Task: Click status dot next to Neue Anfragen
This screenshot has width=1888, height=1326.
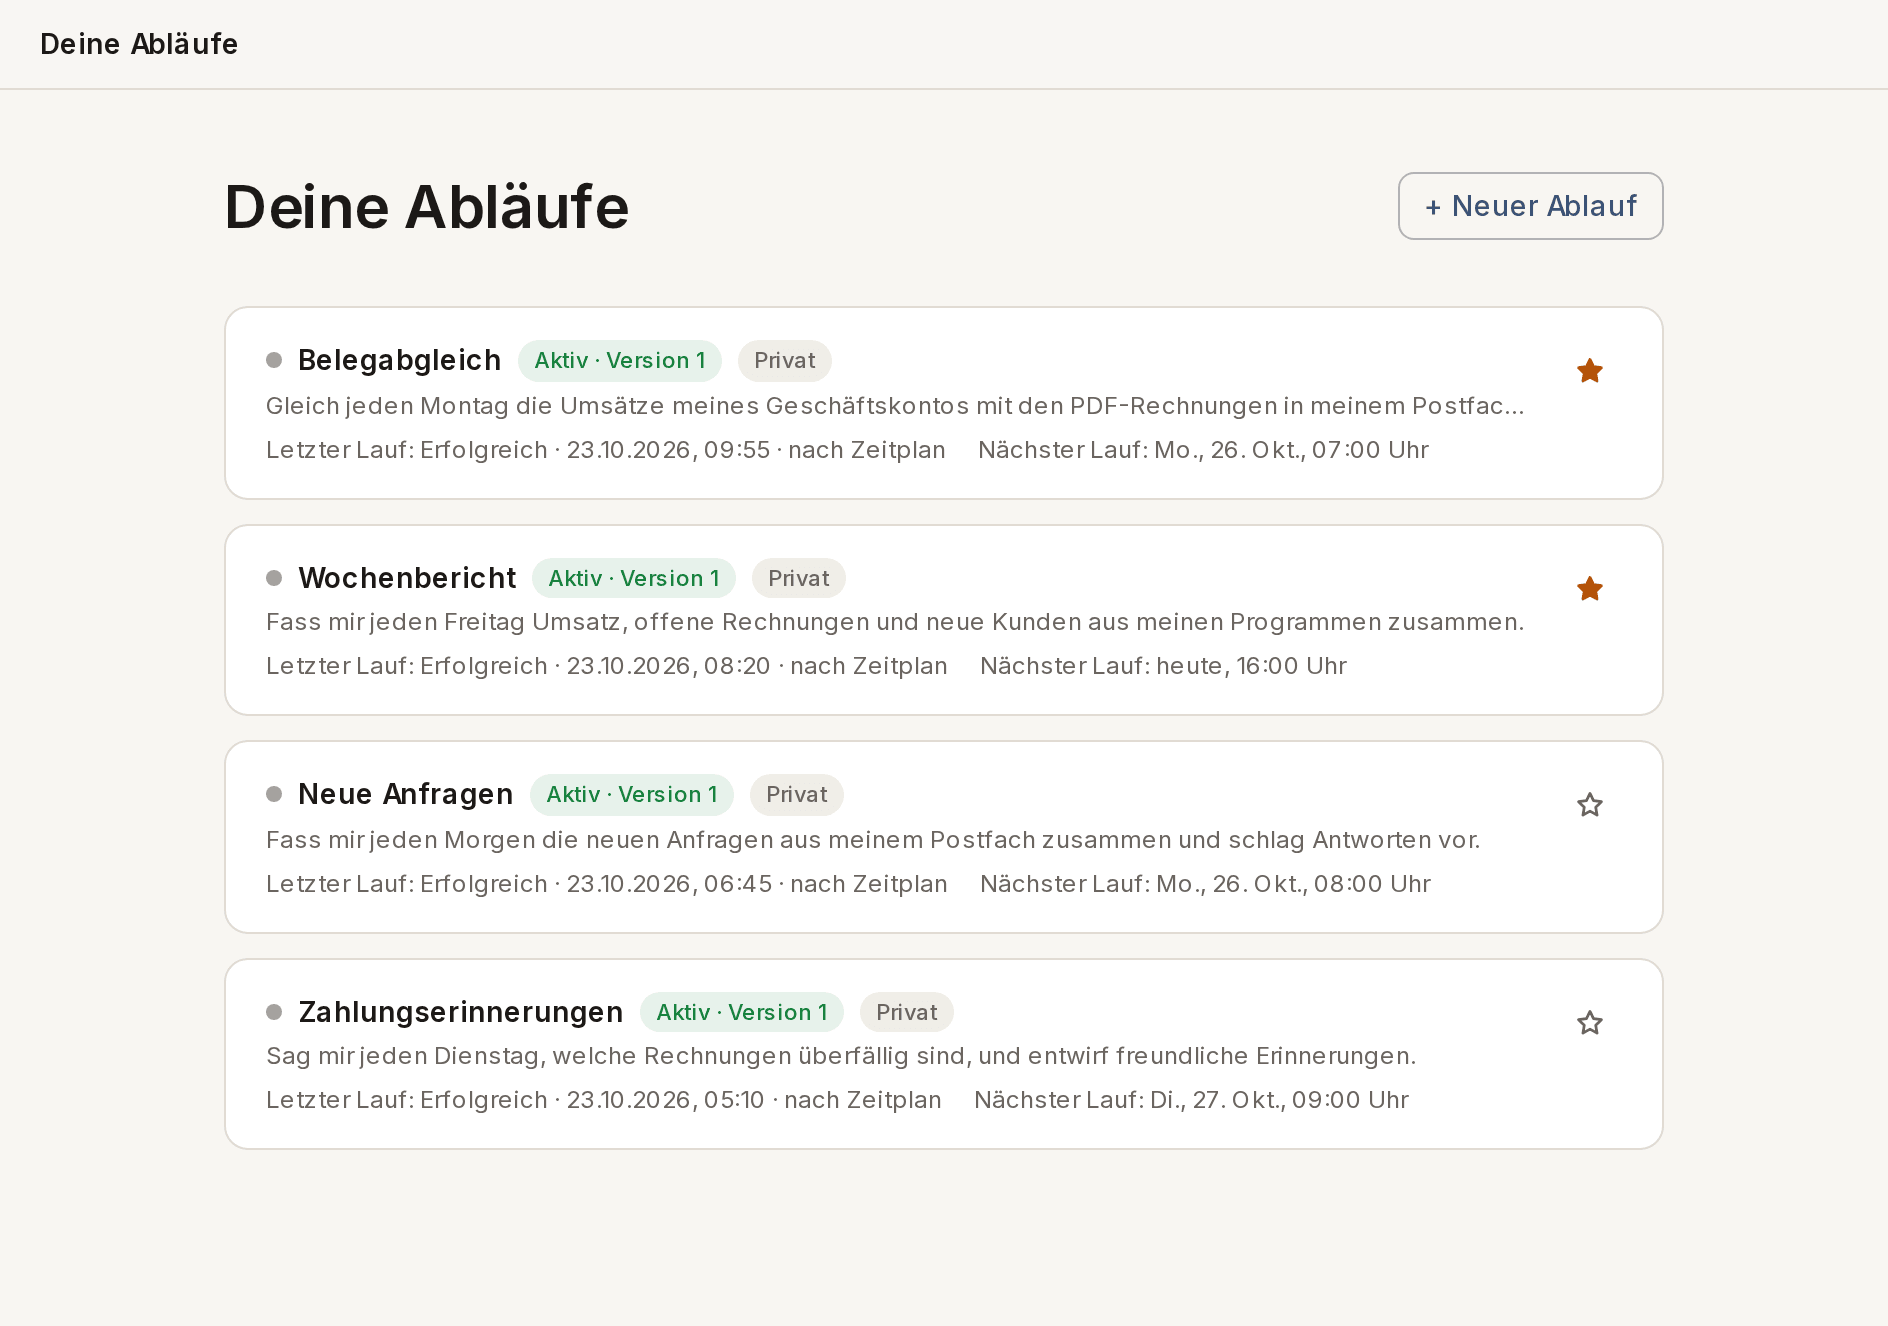Action: click(274, 794)
